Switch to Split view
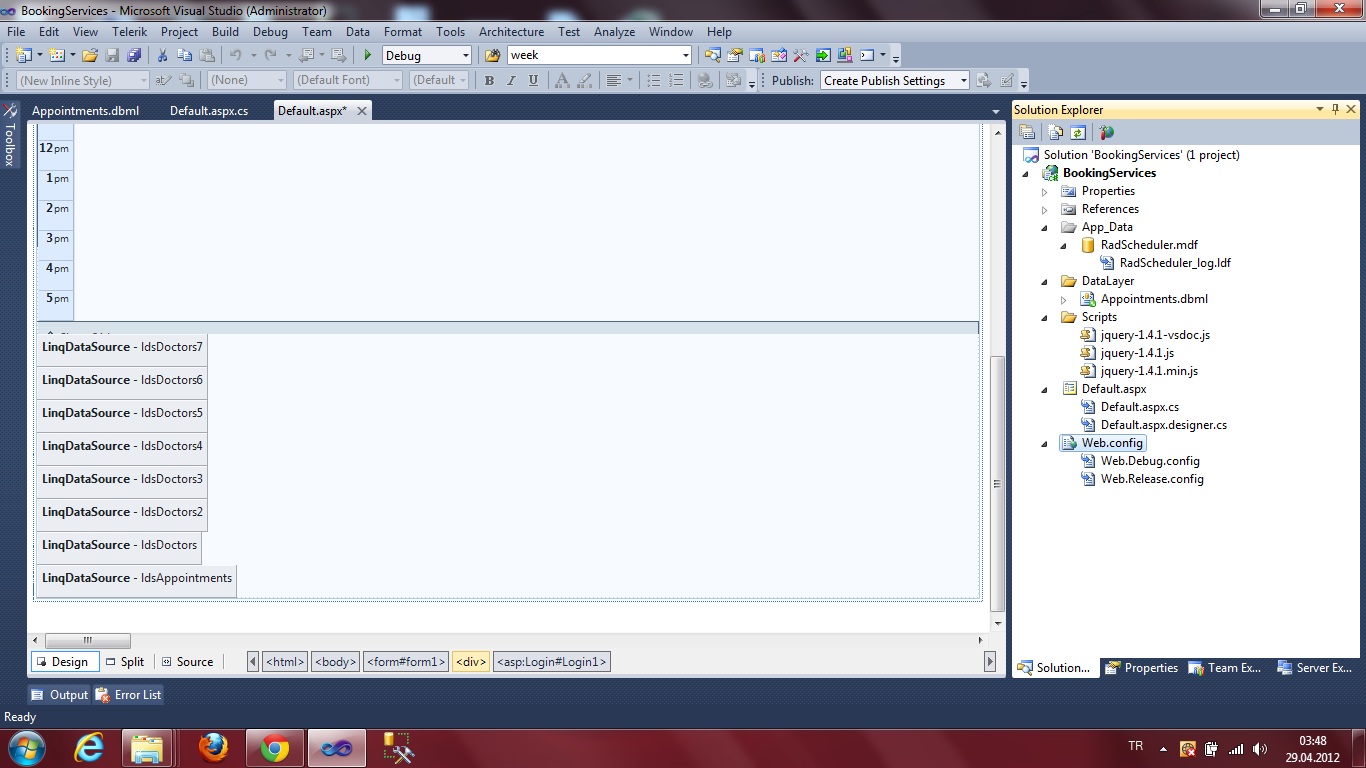 [x=125, y=662]
